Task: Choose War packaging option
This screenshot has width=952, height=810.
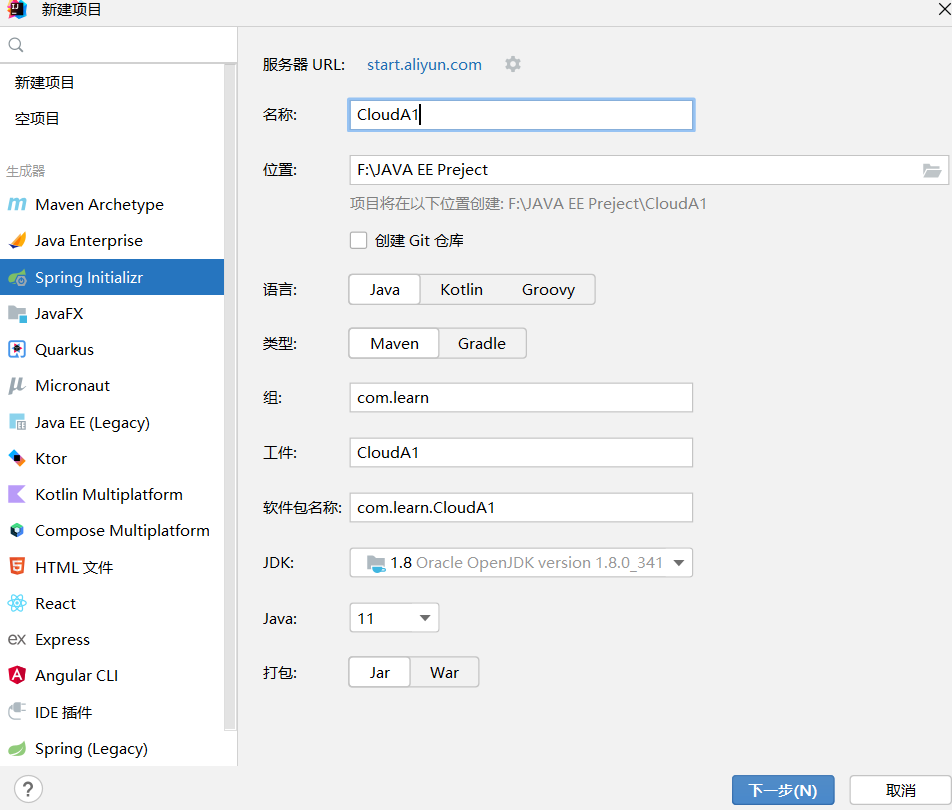Action: click(x=444, y=673)
